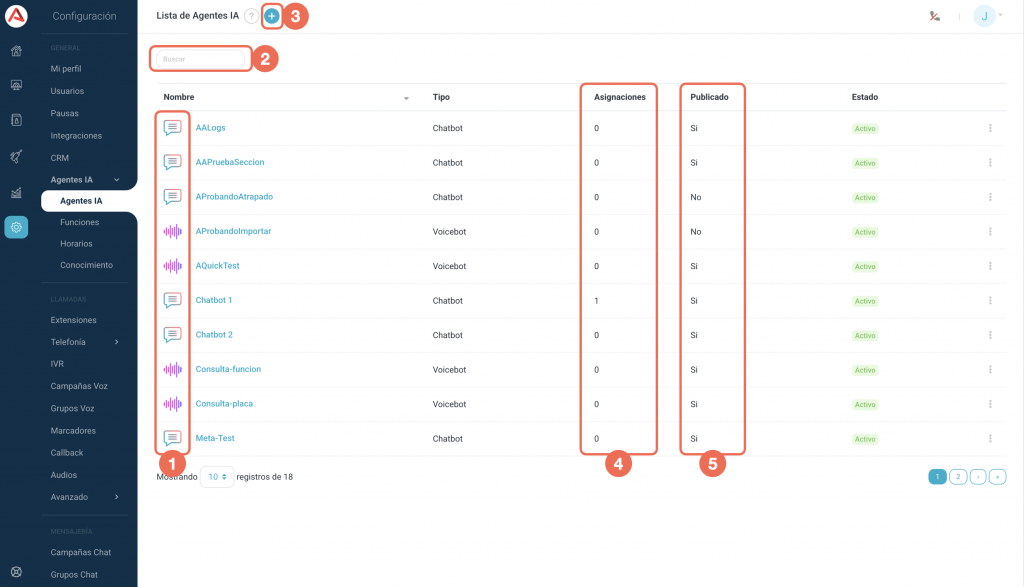The image size is (1024, 587).
Task: Click the phone disconnected icon in header
Action: click(x=935, y=16)
